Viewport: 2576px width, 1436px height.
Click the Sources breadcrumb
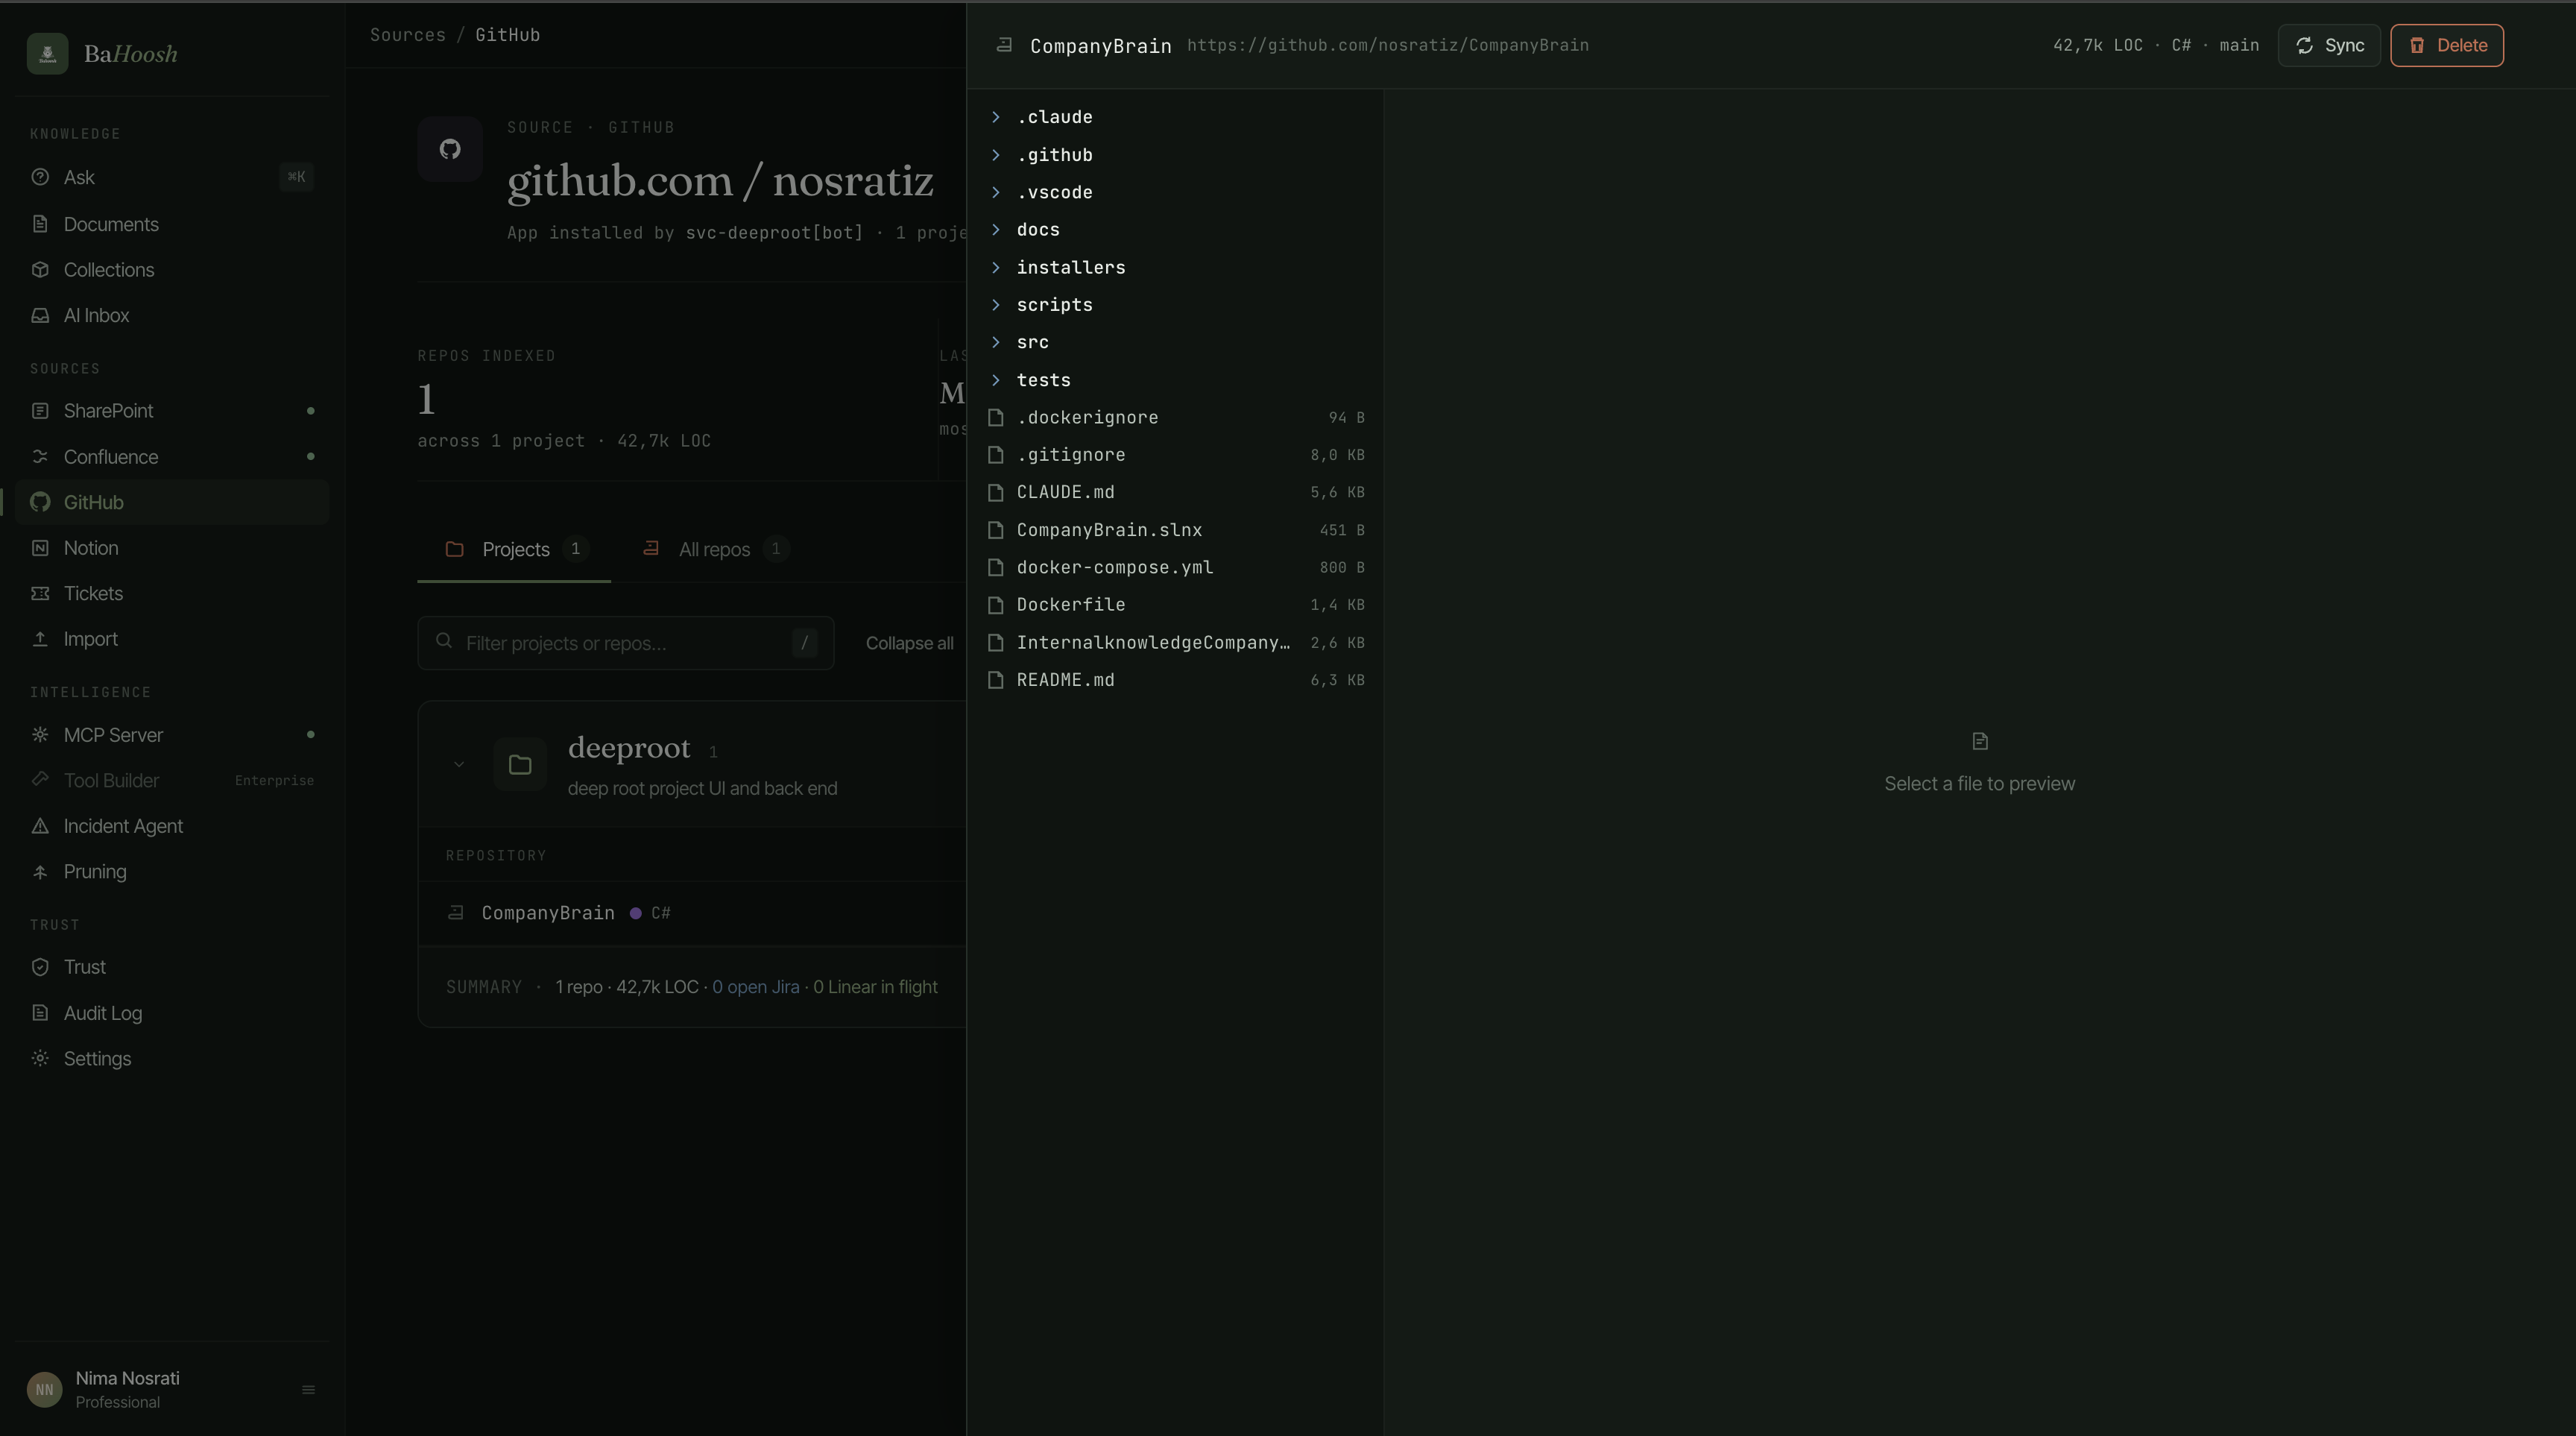[x=408, y=35]
